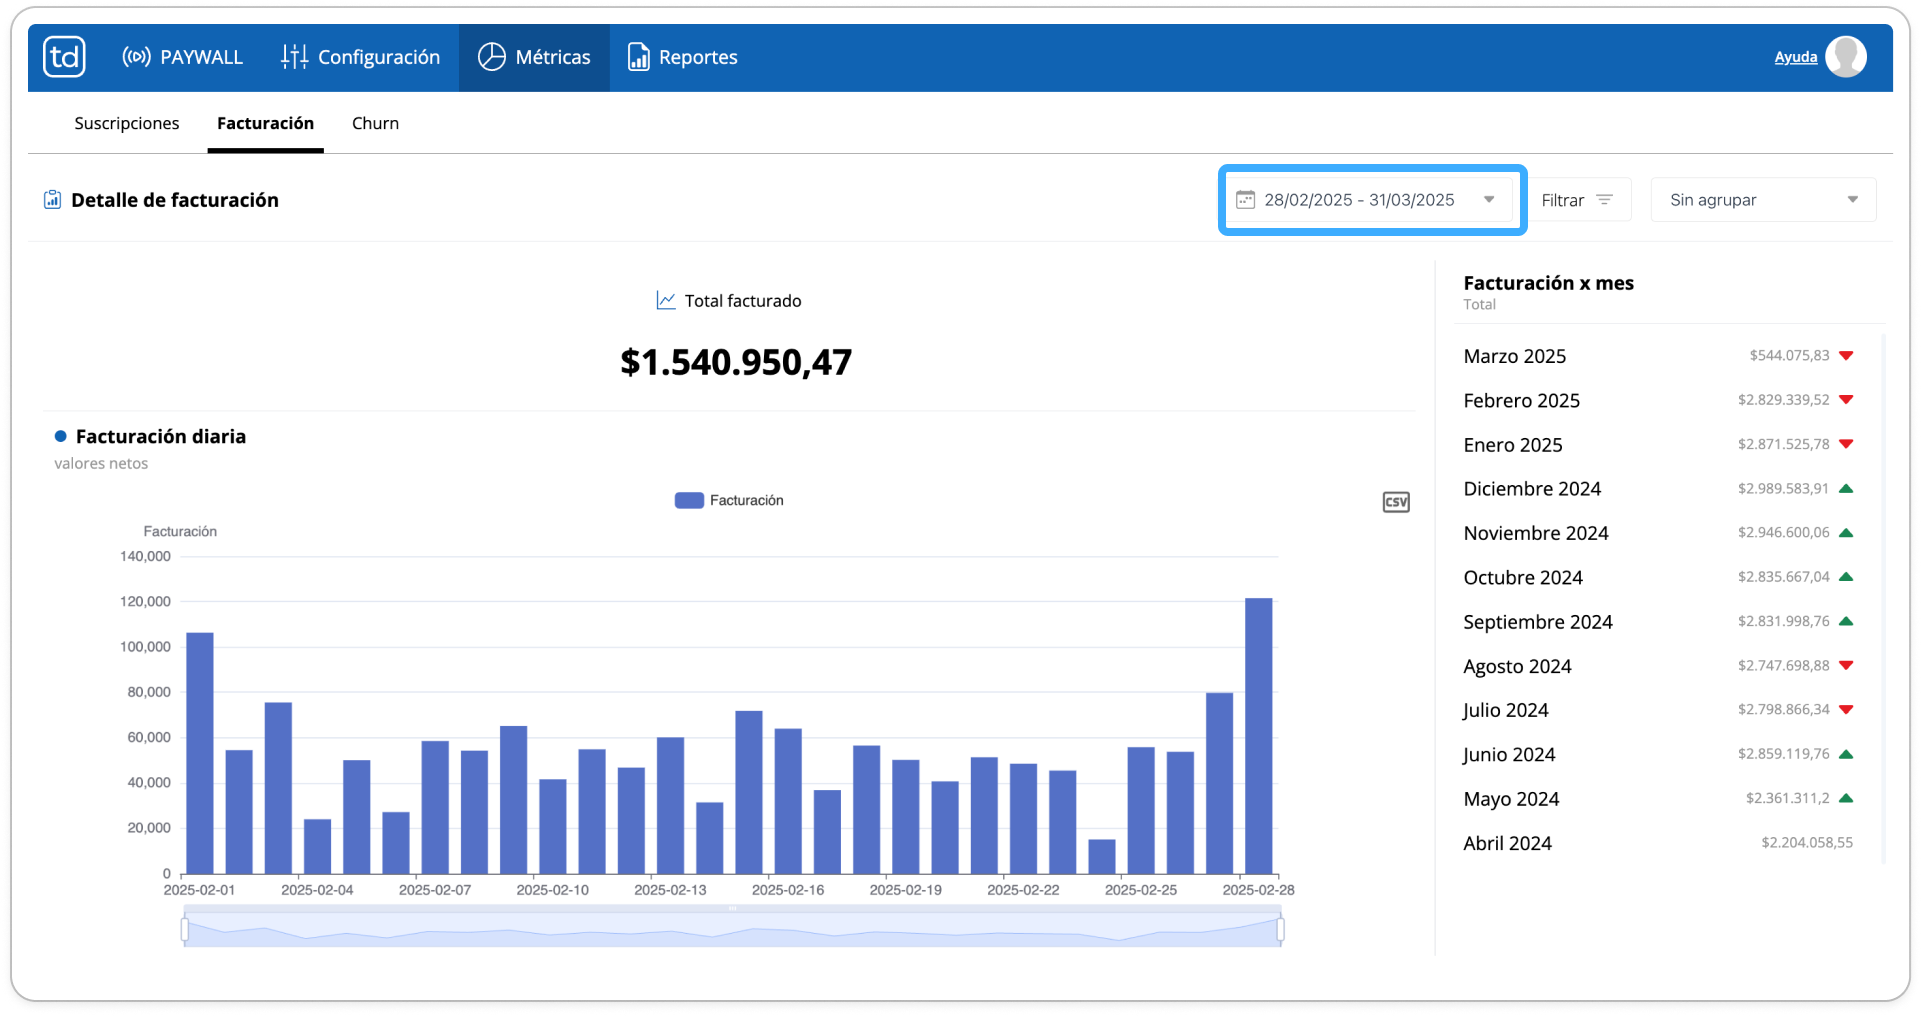
Task: Select the Marzo 2025 row
Action: click(x=1658, y=356)
